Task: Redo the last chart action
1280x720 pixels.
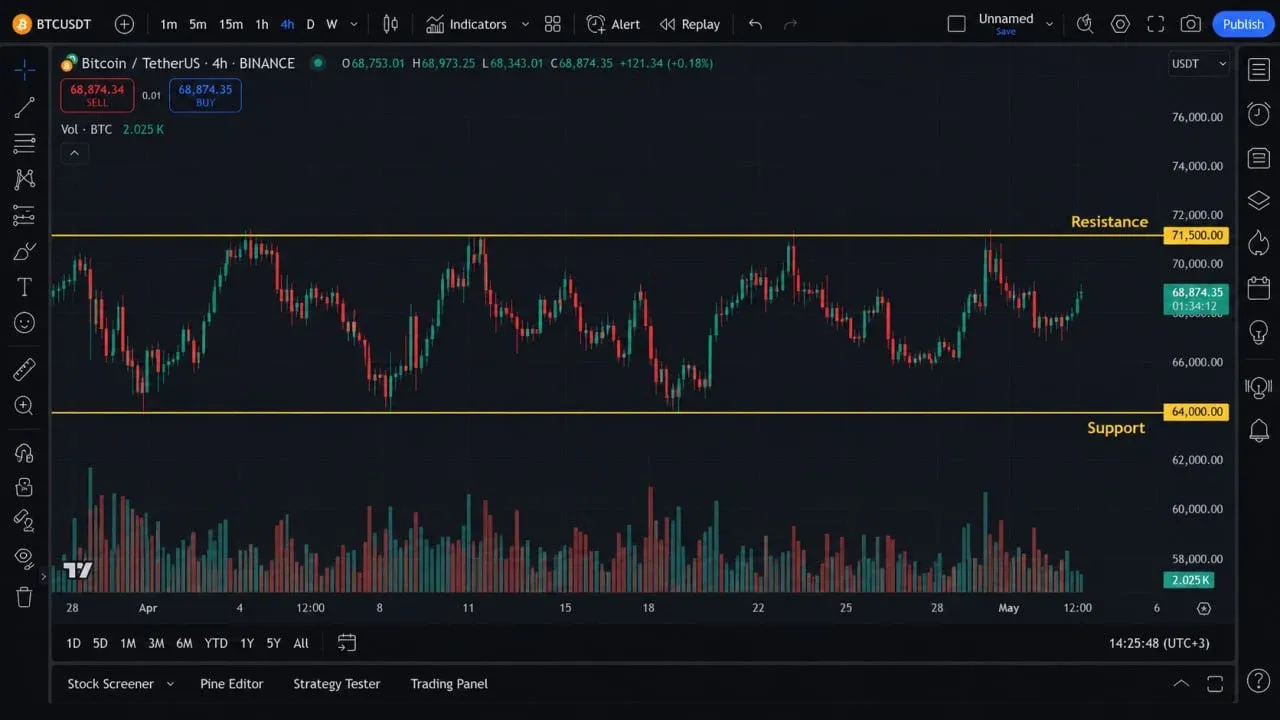Action: (790, 24)
